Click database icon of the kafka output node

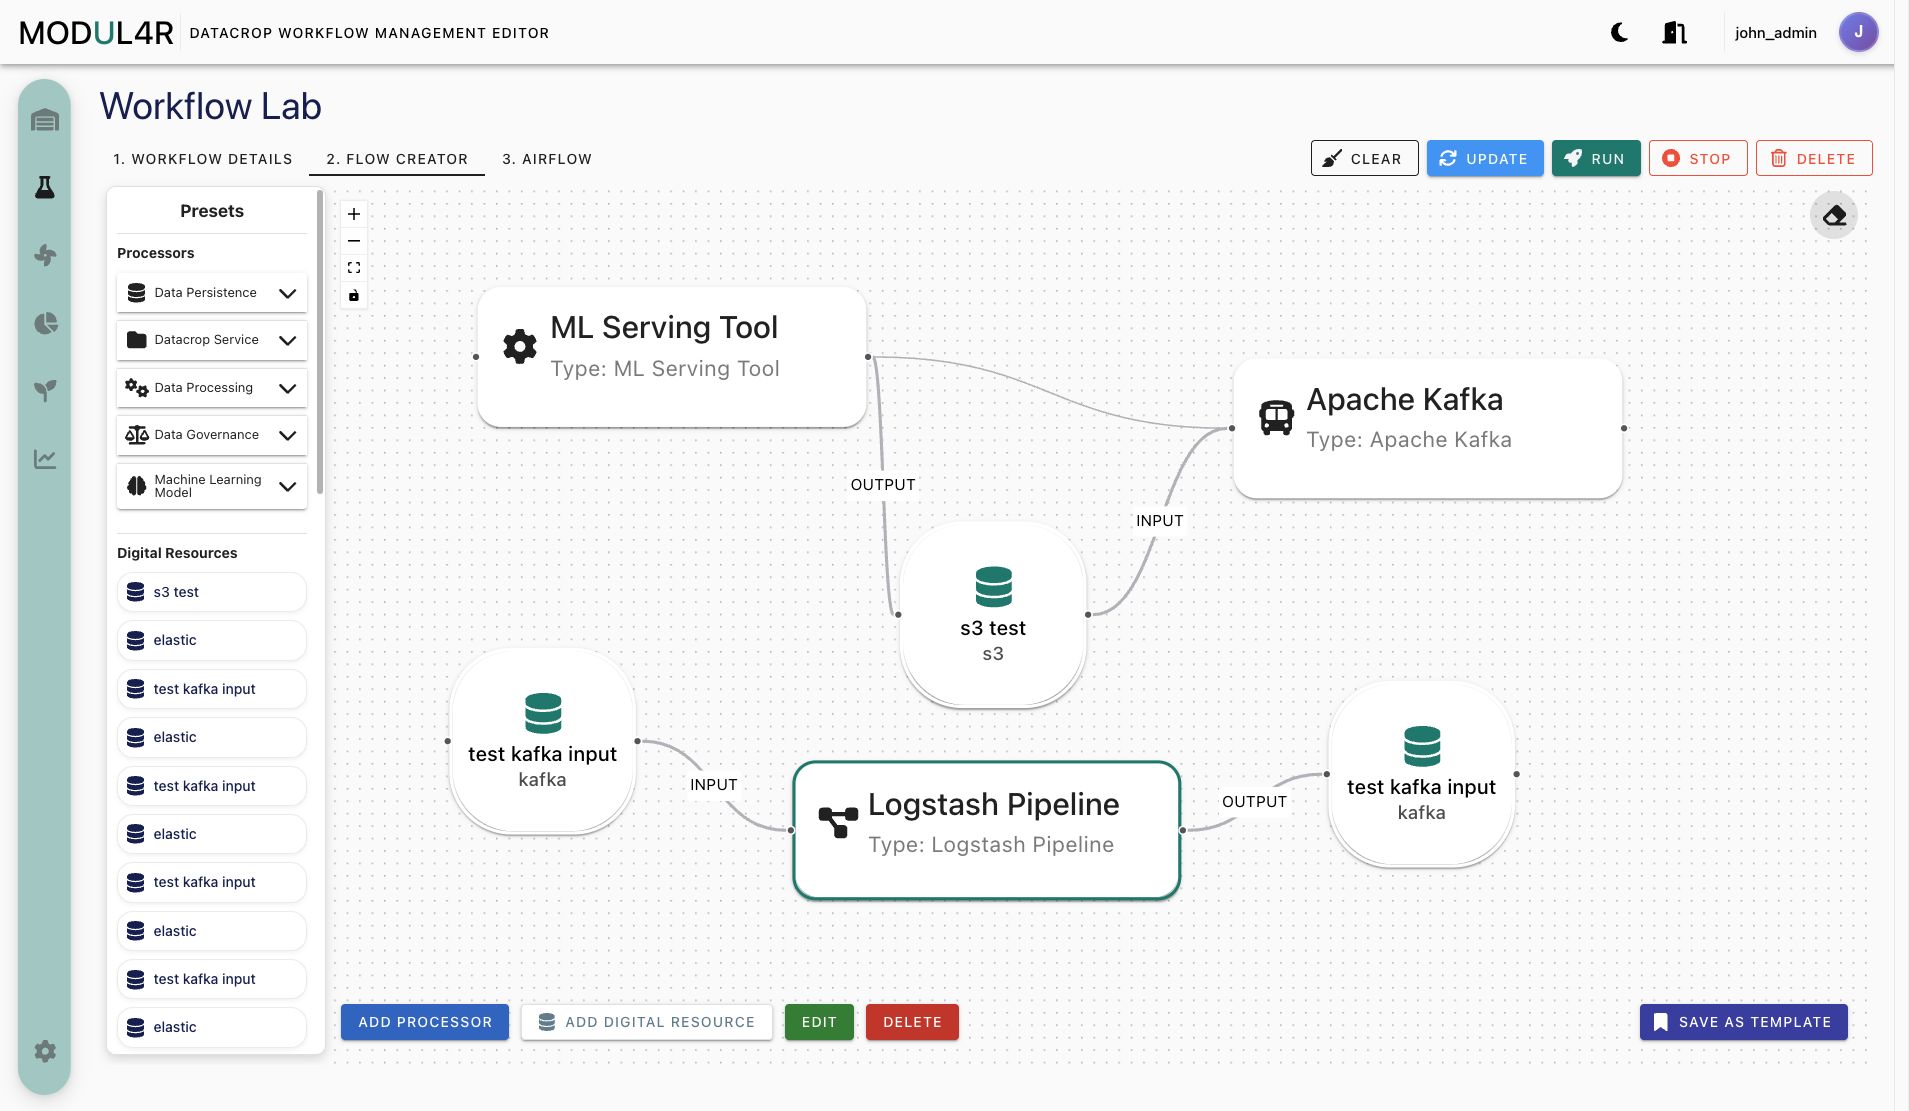[1421, 746]
